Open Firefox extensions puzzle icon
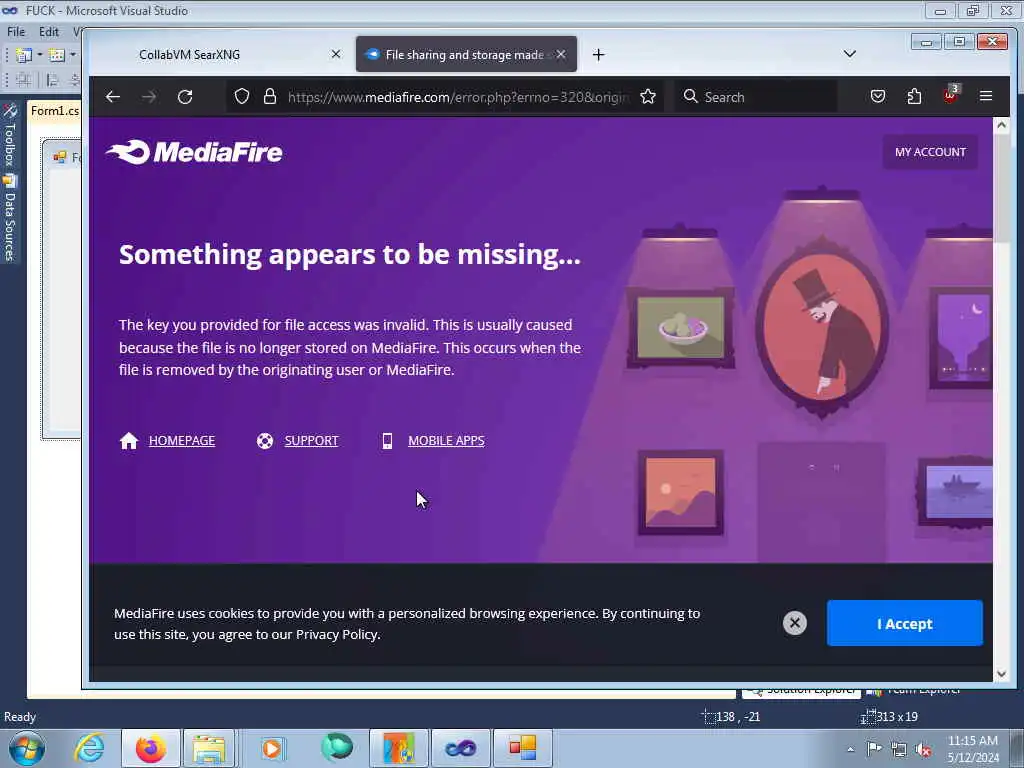The image size is (1024, 768). point(914,97)
